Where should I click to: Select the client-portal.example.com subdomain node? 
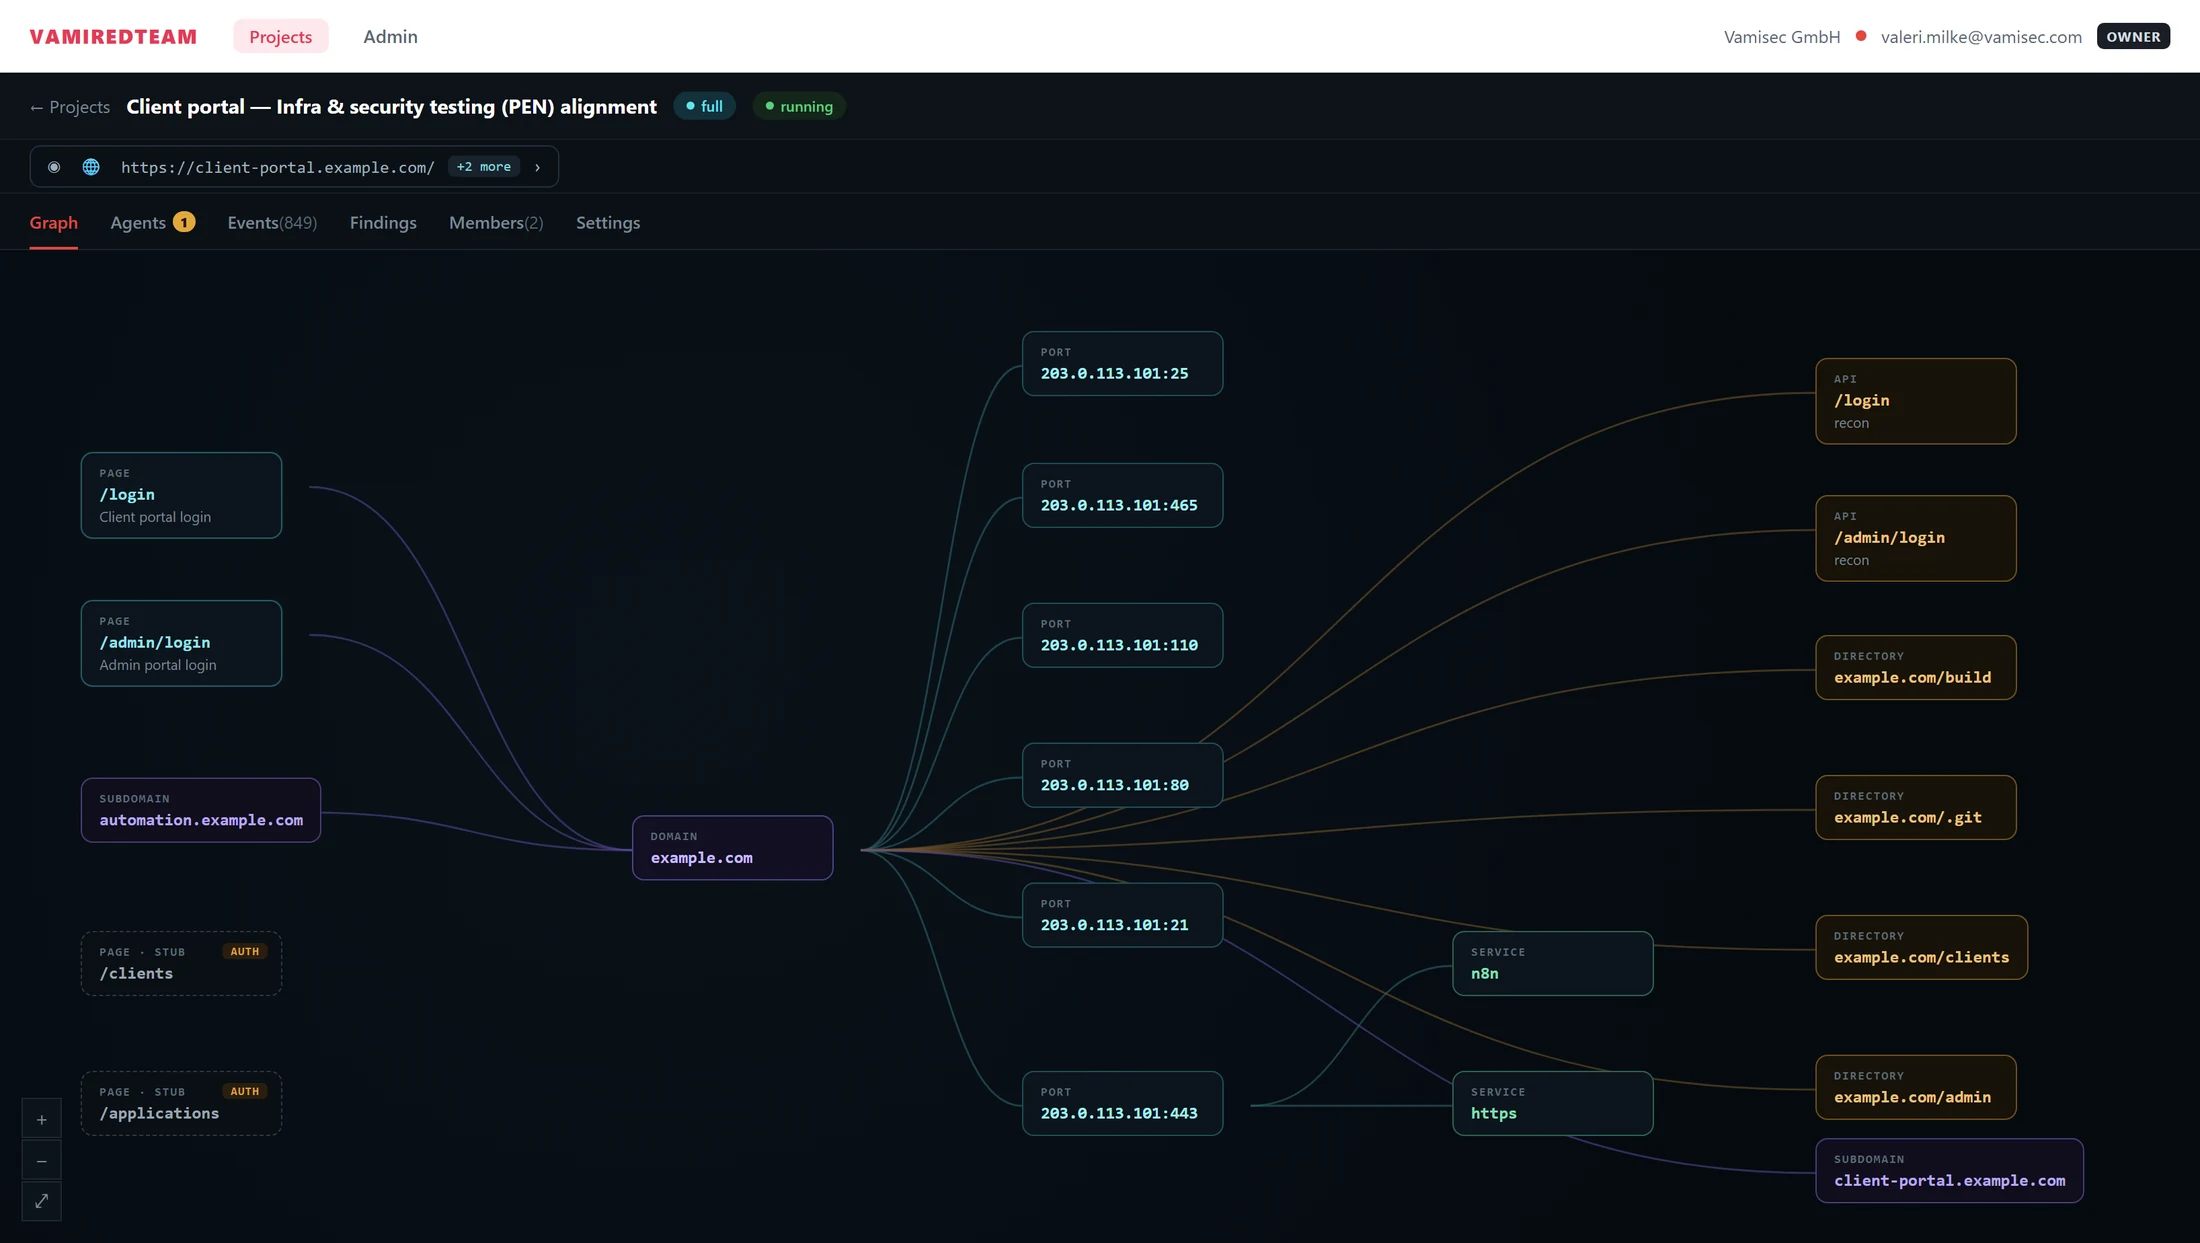coord(1950,1170)
